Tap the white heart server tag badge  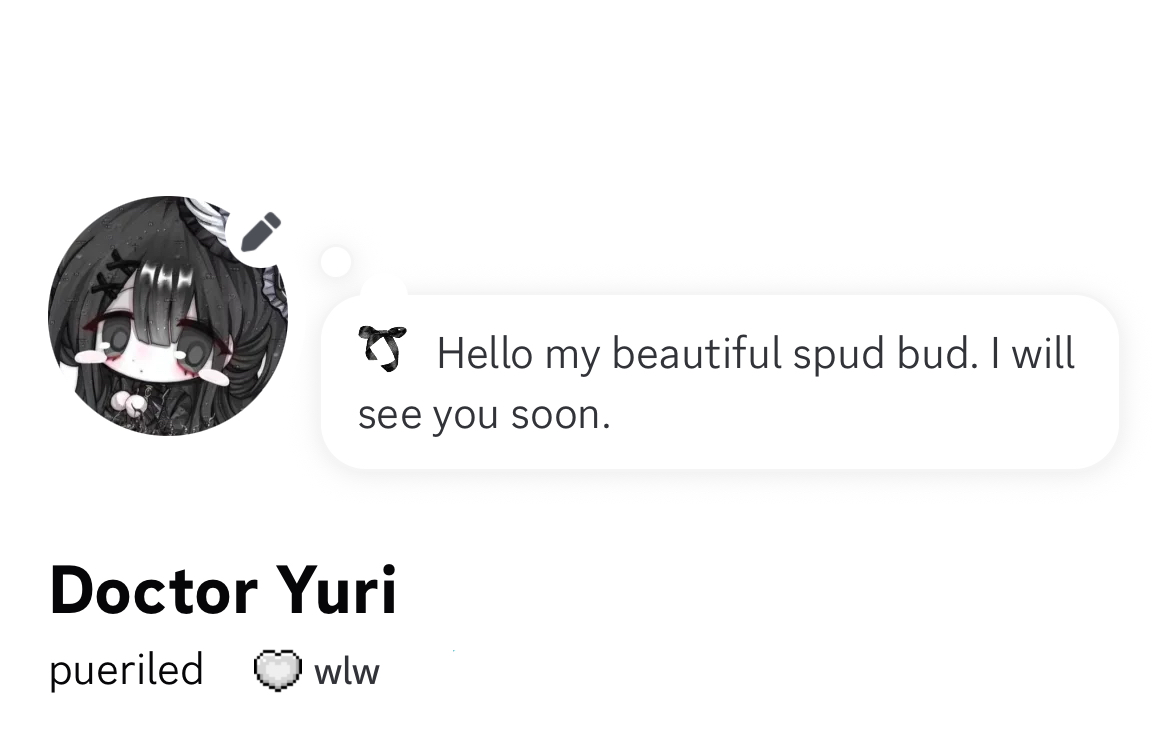pos(278,670)
